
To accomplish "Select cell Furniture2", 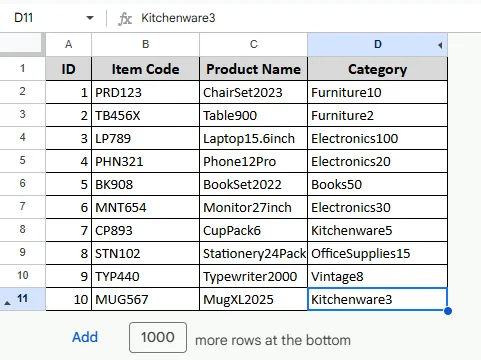I will (378, 115).
